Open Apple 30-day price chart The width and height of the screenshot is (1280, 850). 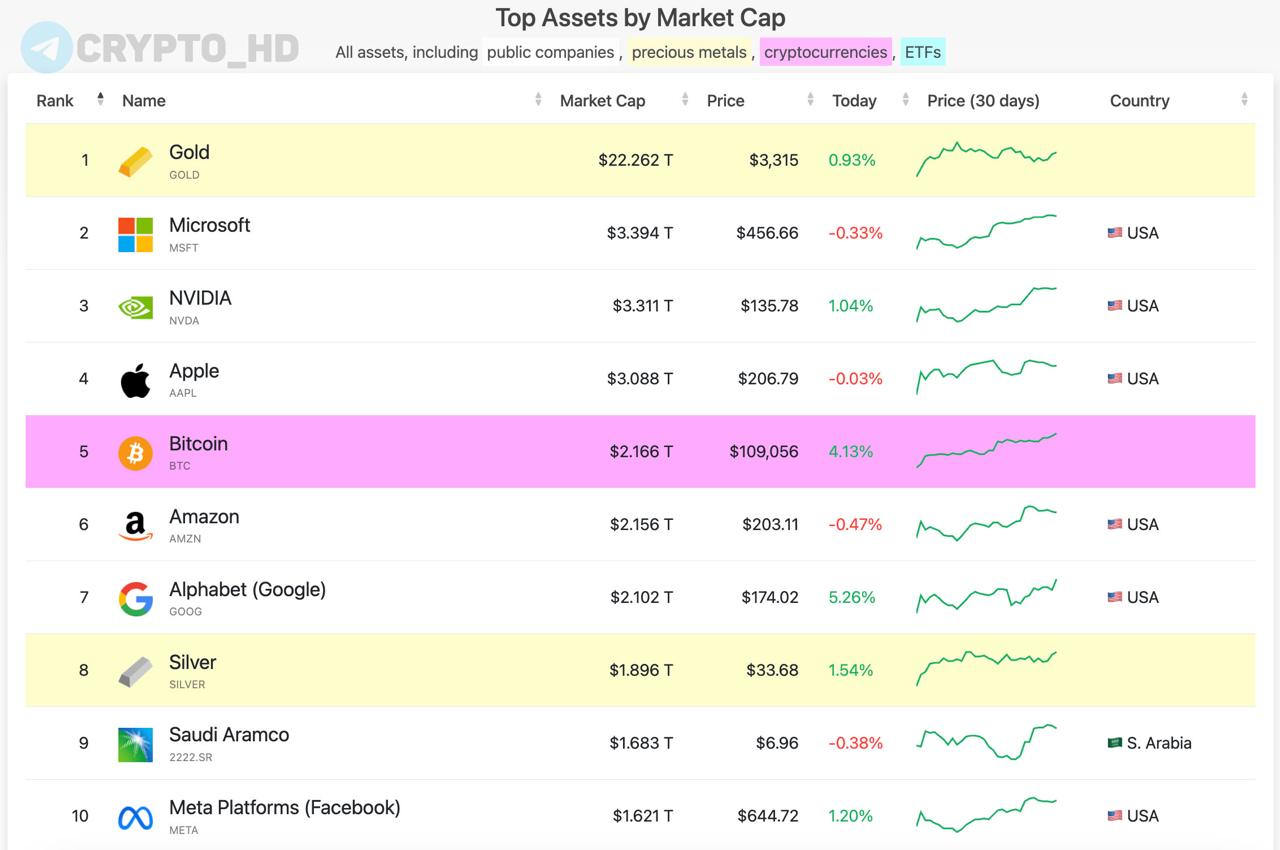[x=986, y=377]
